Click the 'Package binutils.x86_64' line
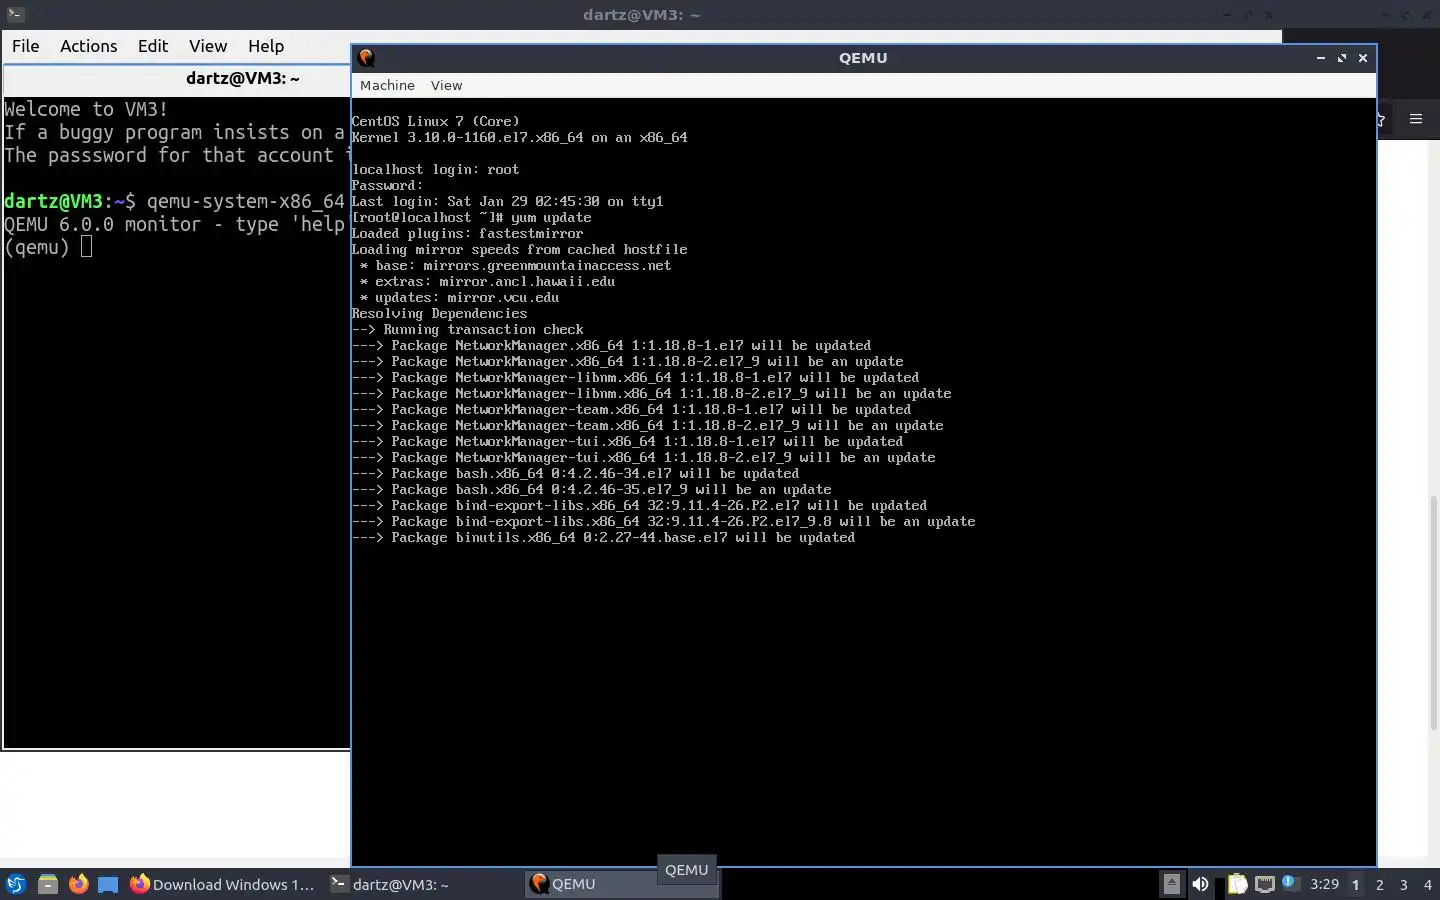The image size is (1440, 900). coord(603,537)
